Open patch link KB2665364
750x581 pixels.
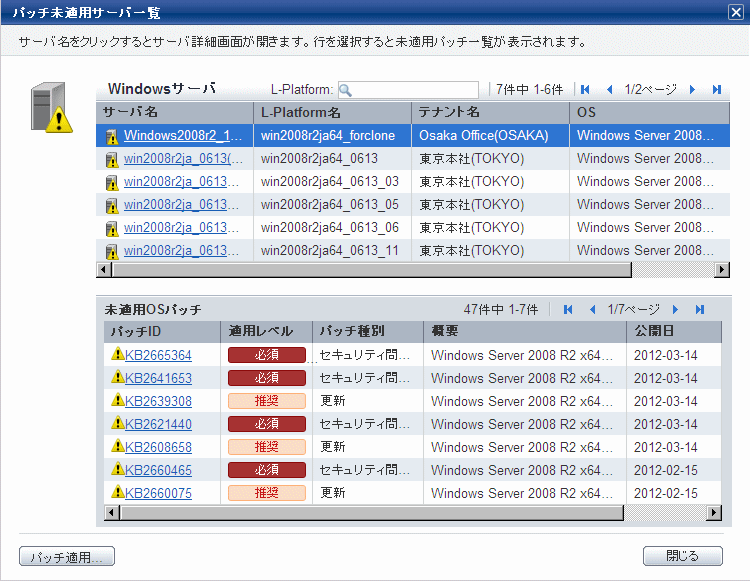coord(158,355)
